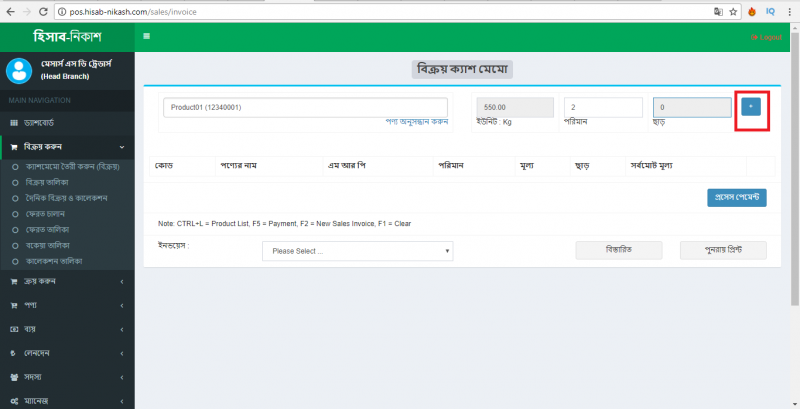Viewport: 800px width, 409px height.
Task: Click the user avatar profile icon
Action: (x=19, y=70)
